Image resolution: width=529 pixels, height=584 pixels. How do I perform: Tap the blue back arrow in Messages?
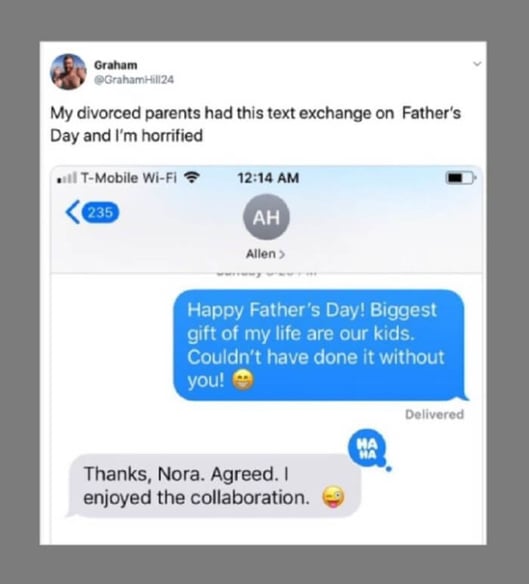coord(72,212)
